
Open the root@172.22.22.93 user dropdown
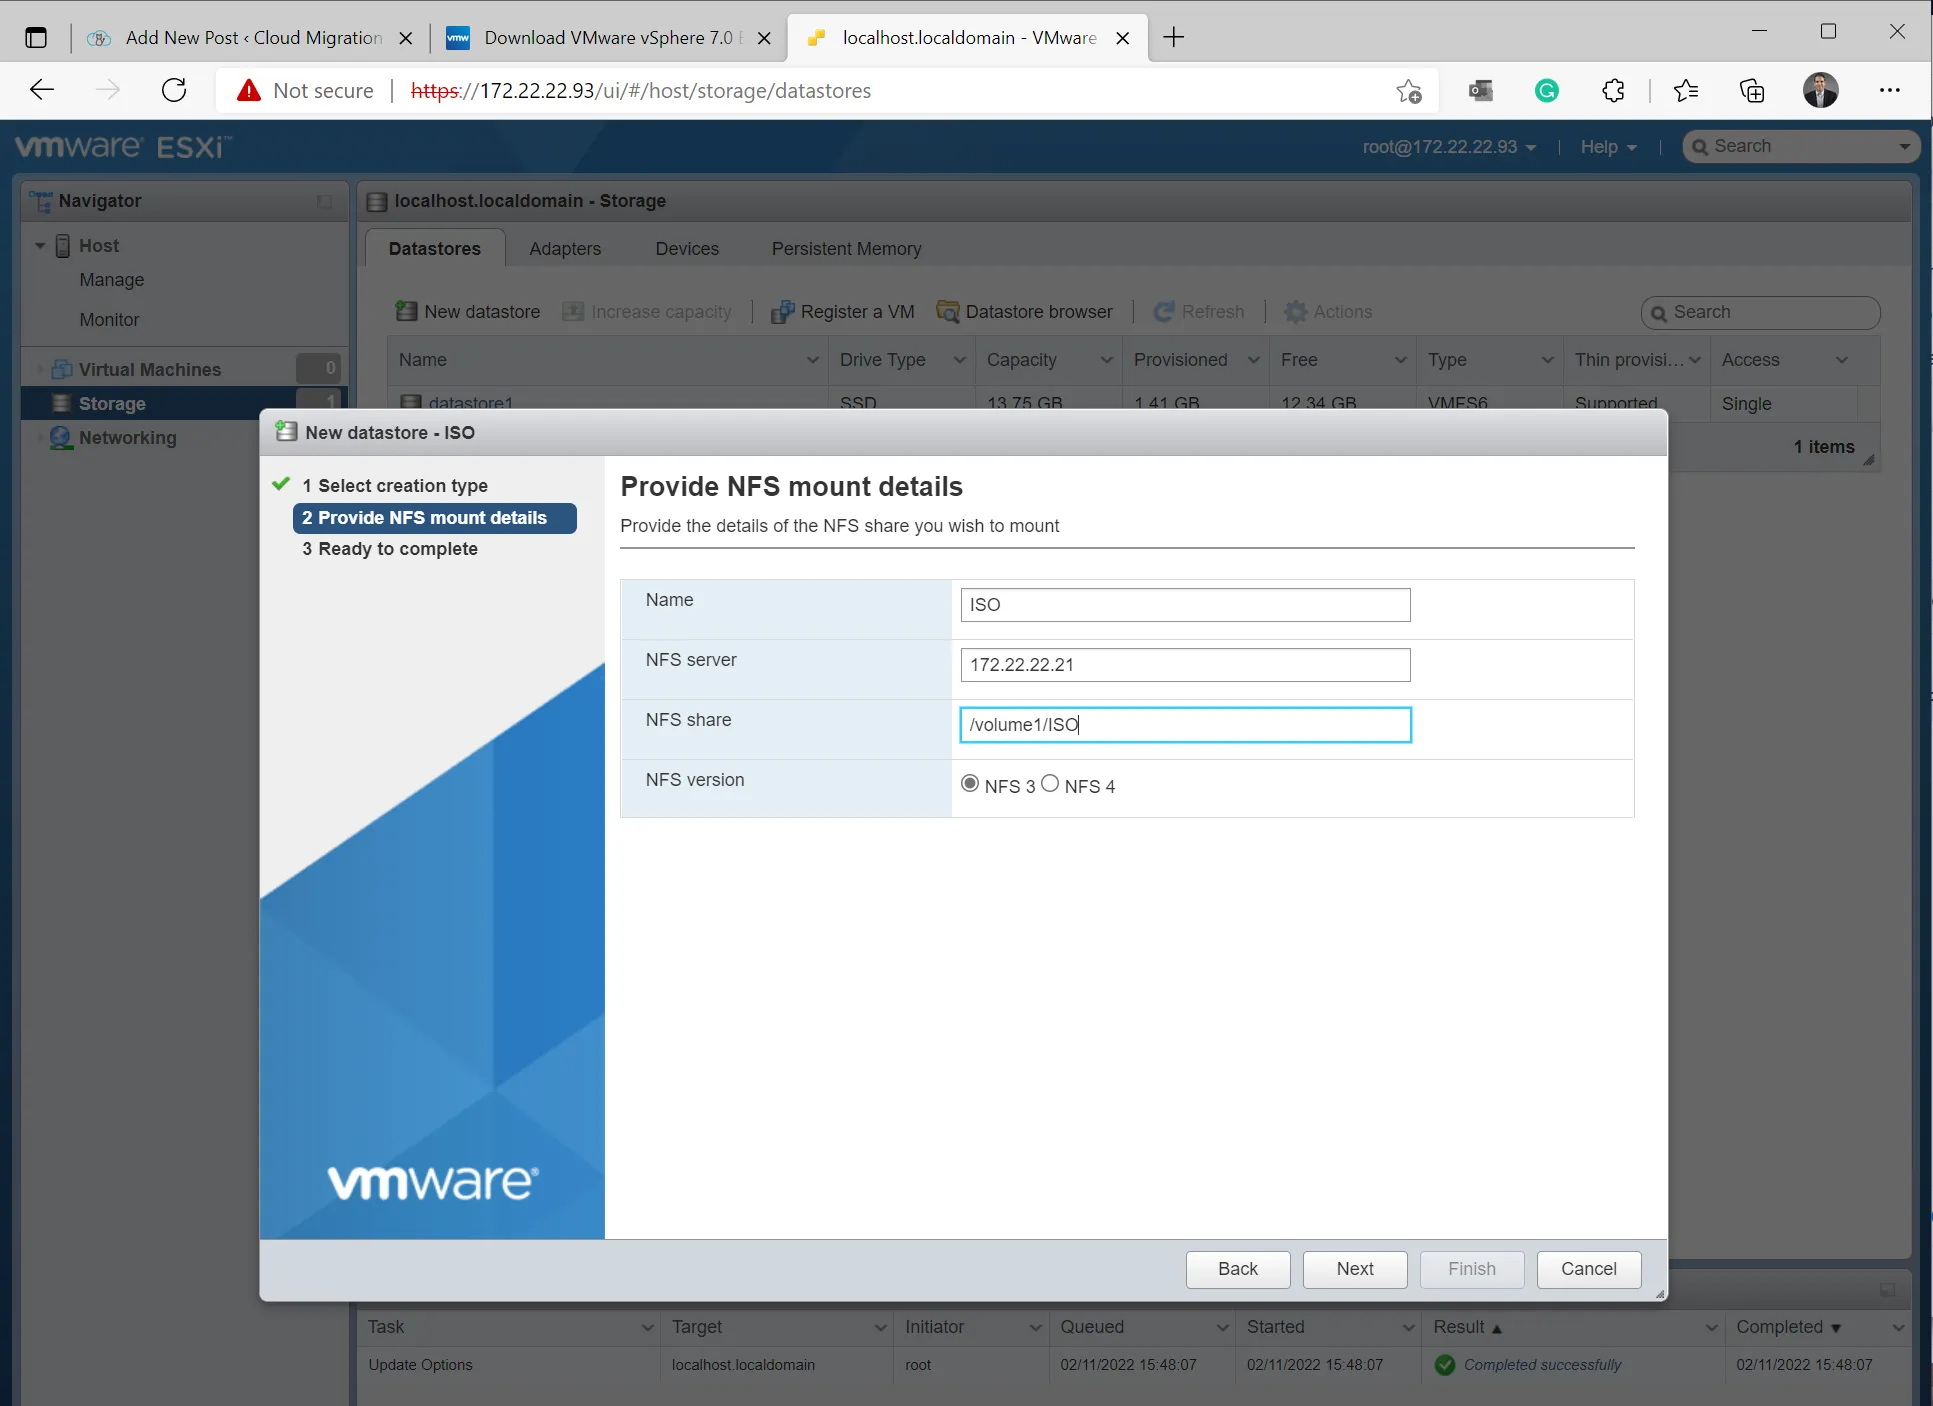[x=1449, y=147]
